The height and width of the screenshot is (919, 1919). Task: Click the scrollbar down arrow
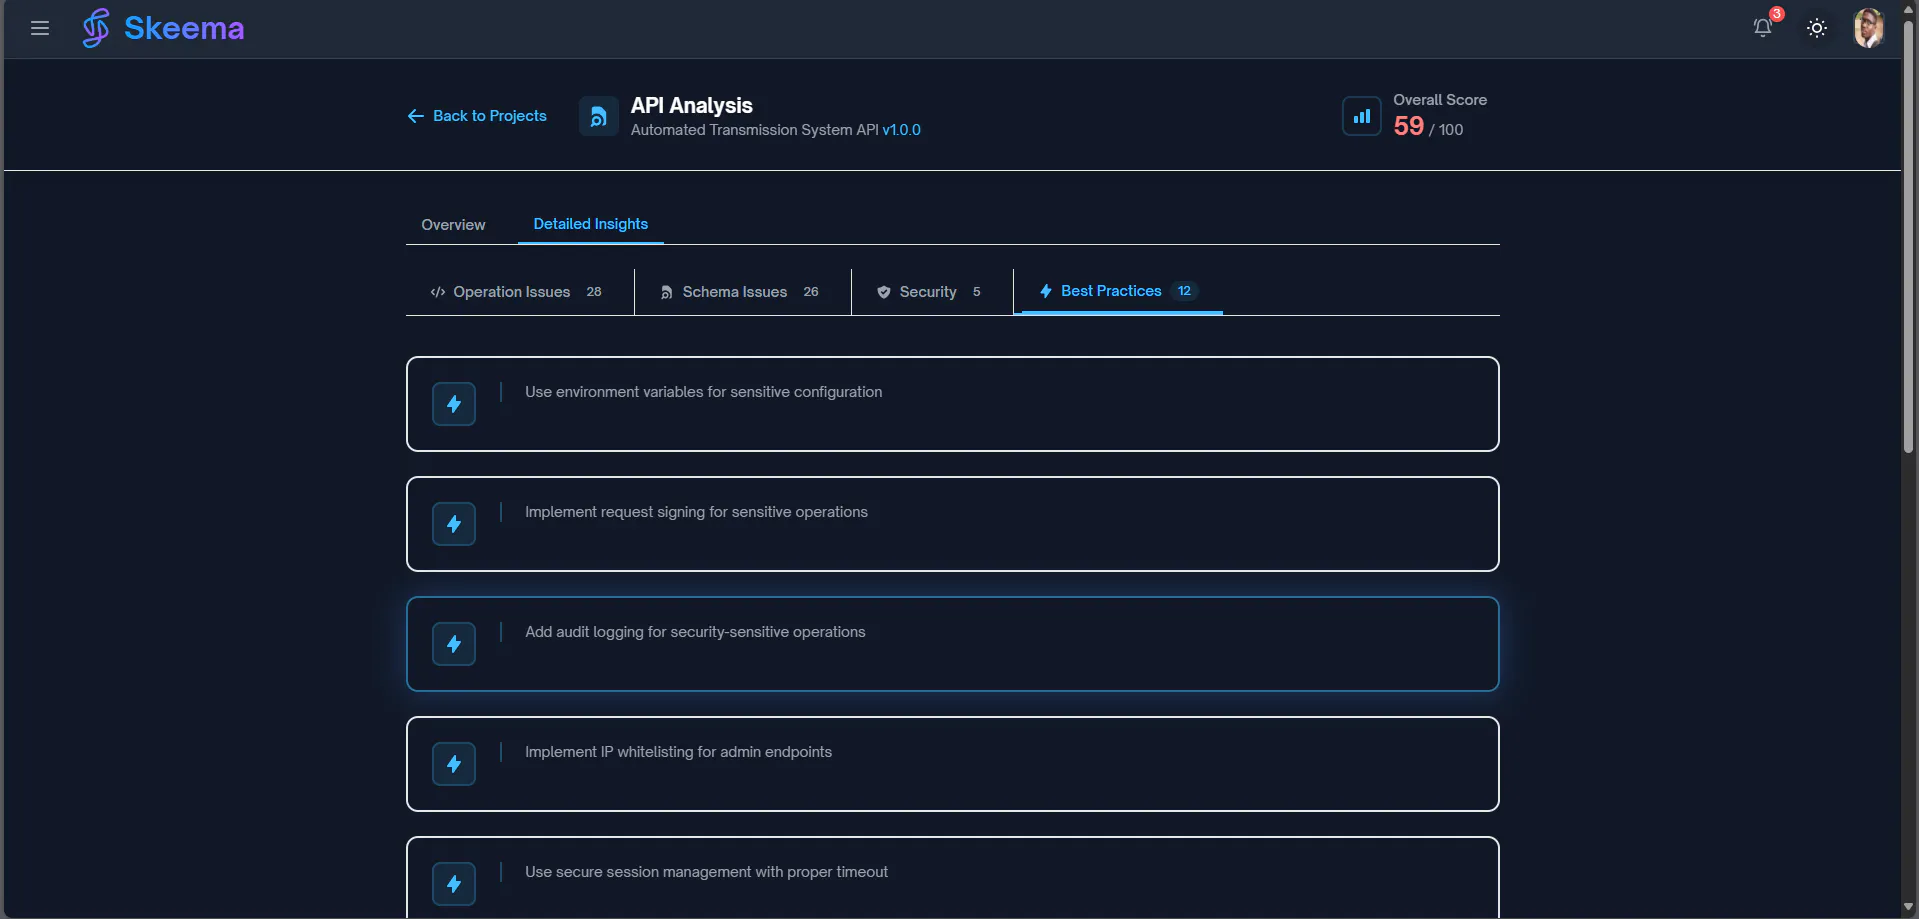click(1909, 908)
